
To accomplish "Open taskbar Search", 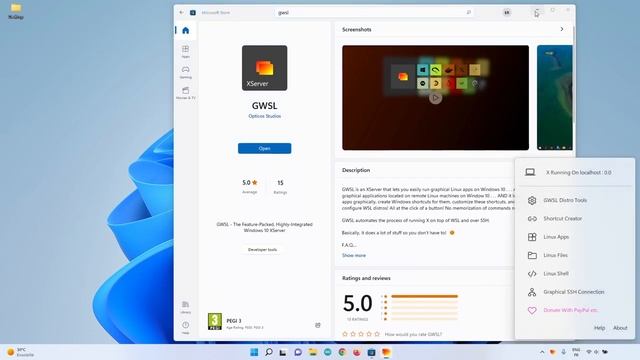I will pyautogui.click(x=269, y=352).
